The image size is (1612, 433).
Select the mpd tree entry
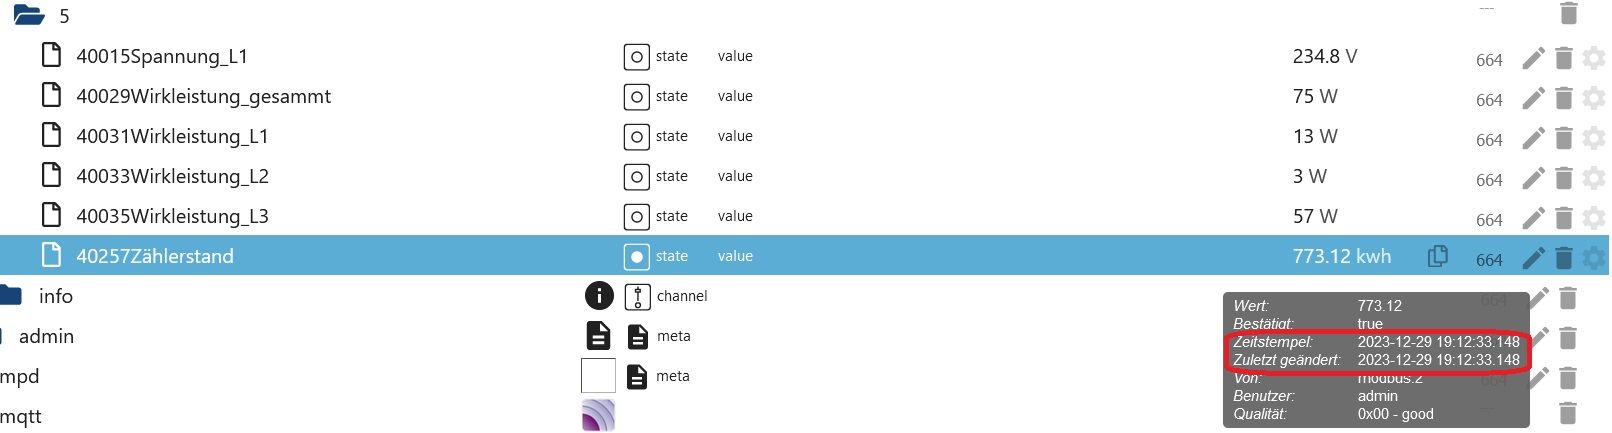pyautogui.click(x=19, y=376)
